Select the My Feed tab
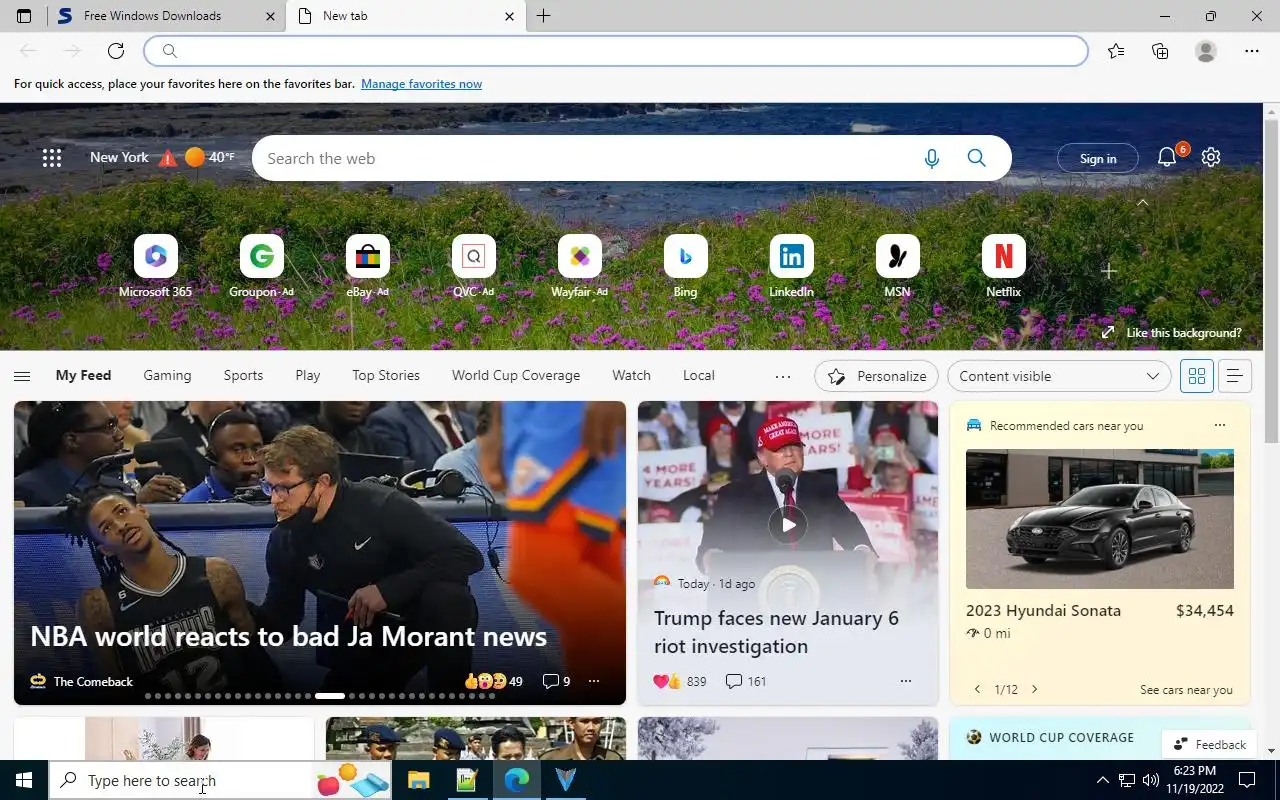1280x800 pixels. [x=83, y=376]
